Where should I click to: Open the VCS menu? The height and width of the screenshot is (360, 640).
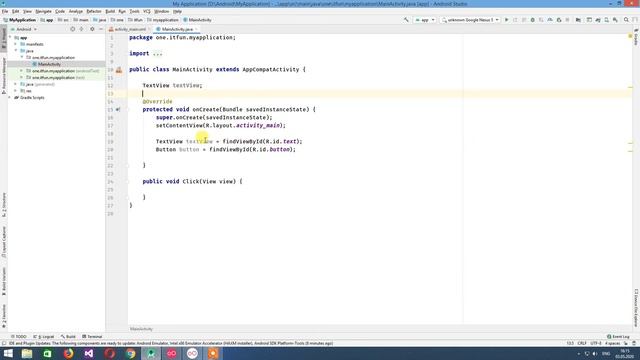147,11
